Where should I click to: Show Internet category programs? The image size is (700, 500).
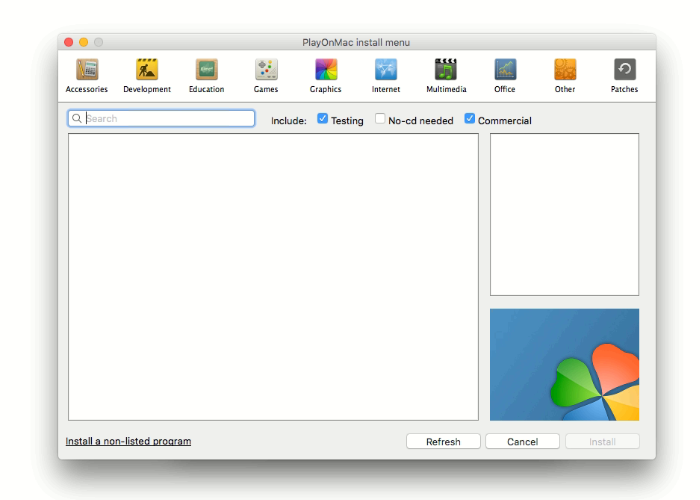pos(386,75)
